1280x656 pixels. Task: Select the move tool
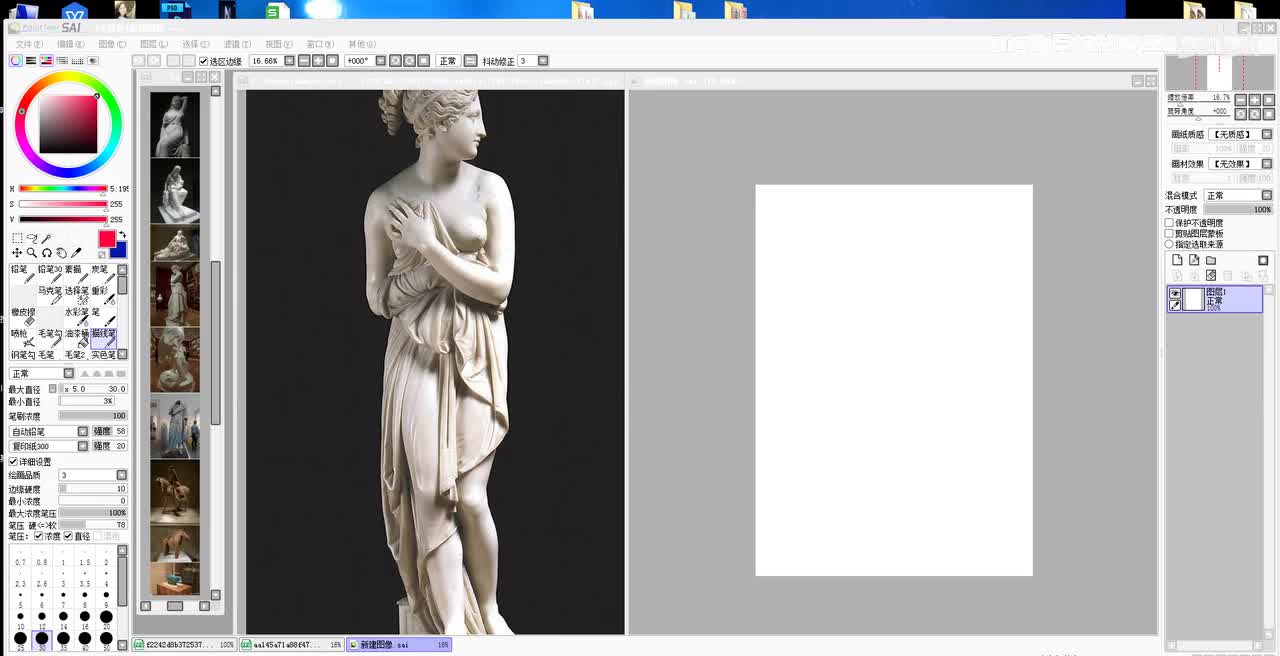click(x=17, y=253)
